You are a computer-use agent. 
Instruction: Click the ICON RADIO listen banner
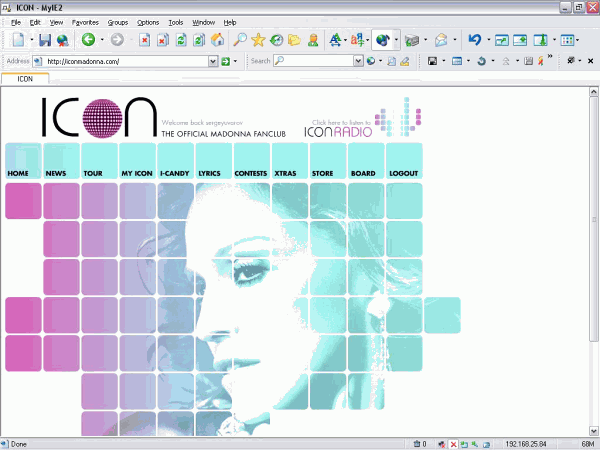(x=362, y=118)
